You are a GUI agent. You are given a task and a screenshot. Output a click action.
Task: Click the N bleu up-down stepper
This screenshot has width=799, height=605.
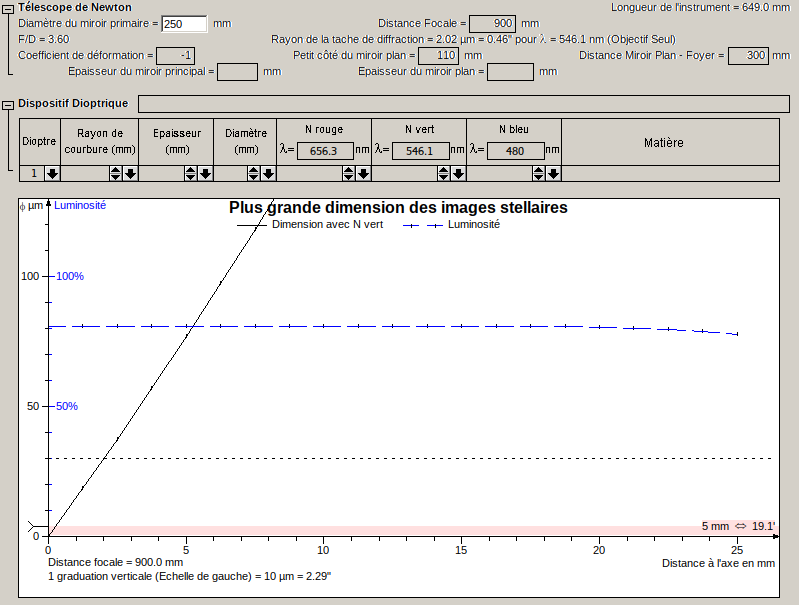[x=539, y=174]
